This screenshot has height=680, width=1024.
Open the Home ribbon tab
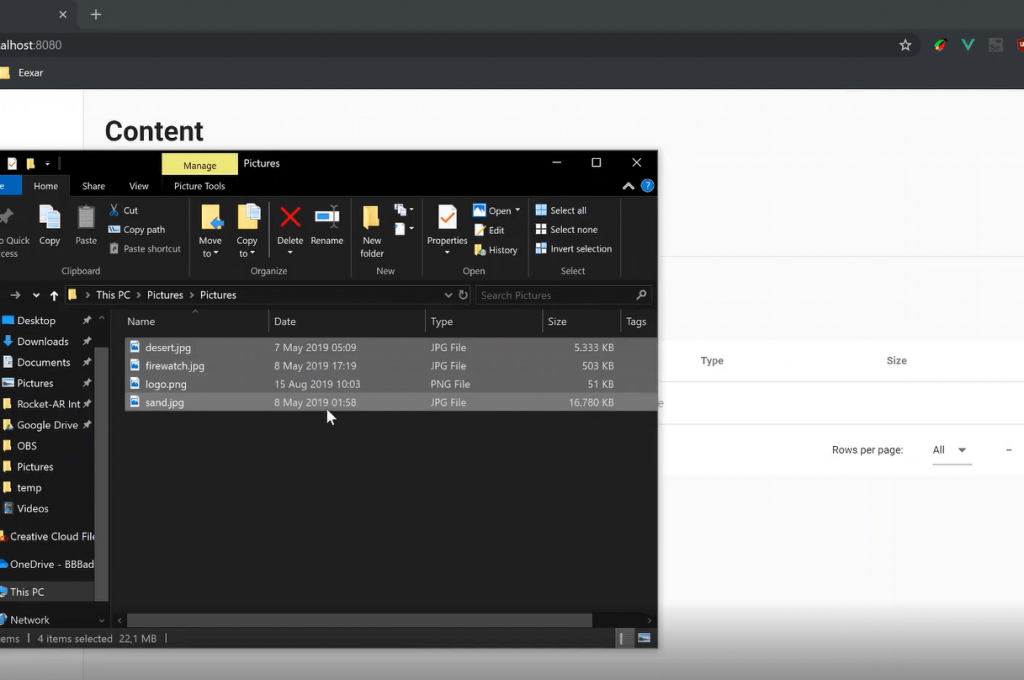(46, 186)
